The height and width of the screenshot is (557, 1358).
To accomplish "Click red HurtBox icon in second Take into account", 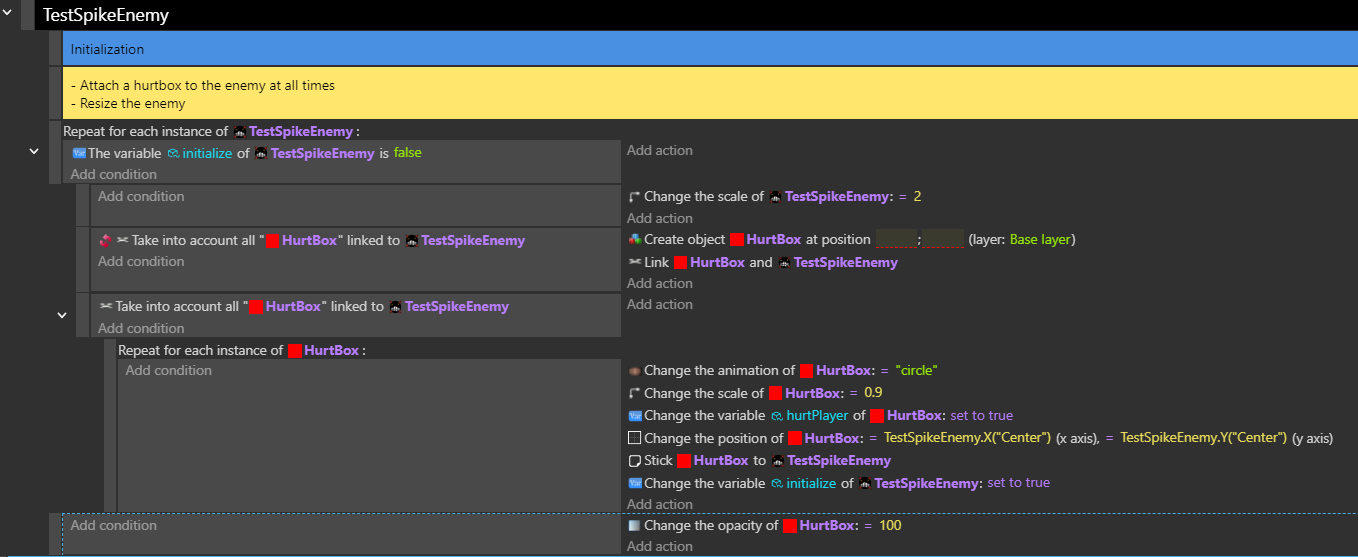I will point(256,307).
